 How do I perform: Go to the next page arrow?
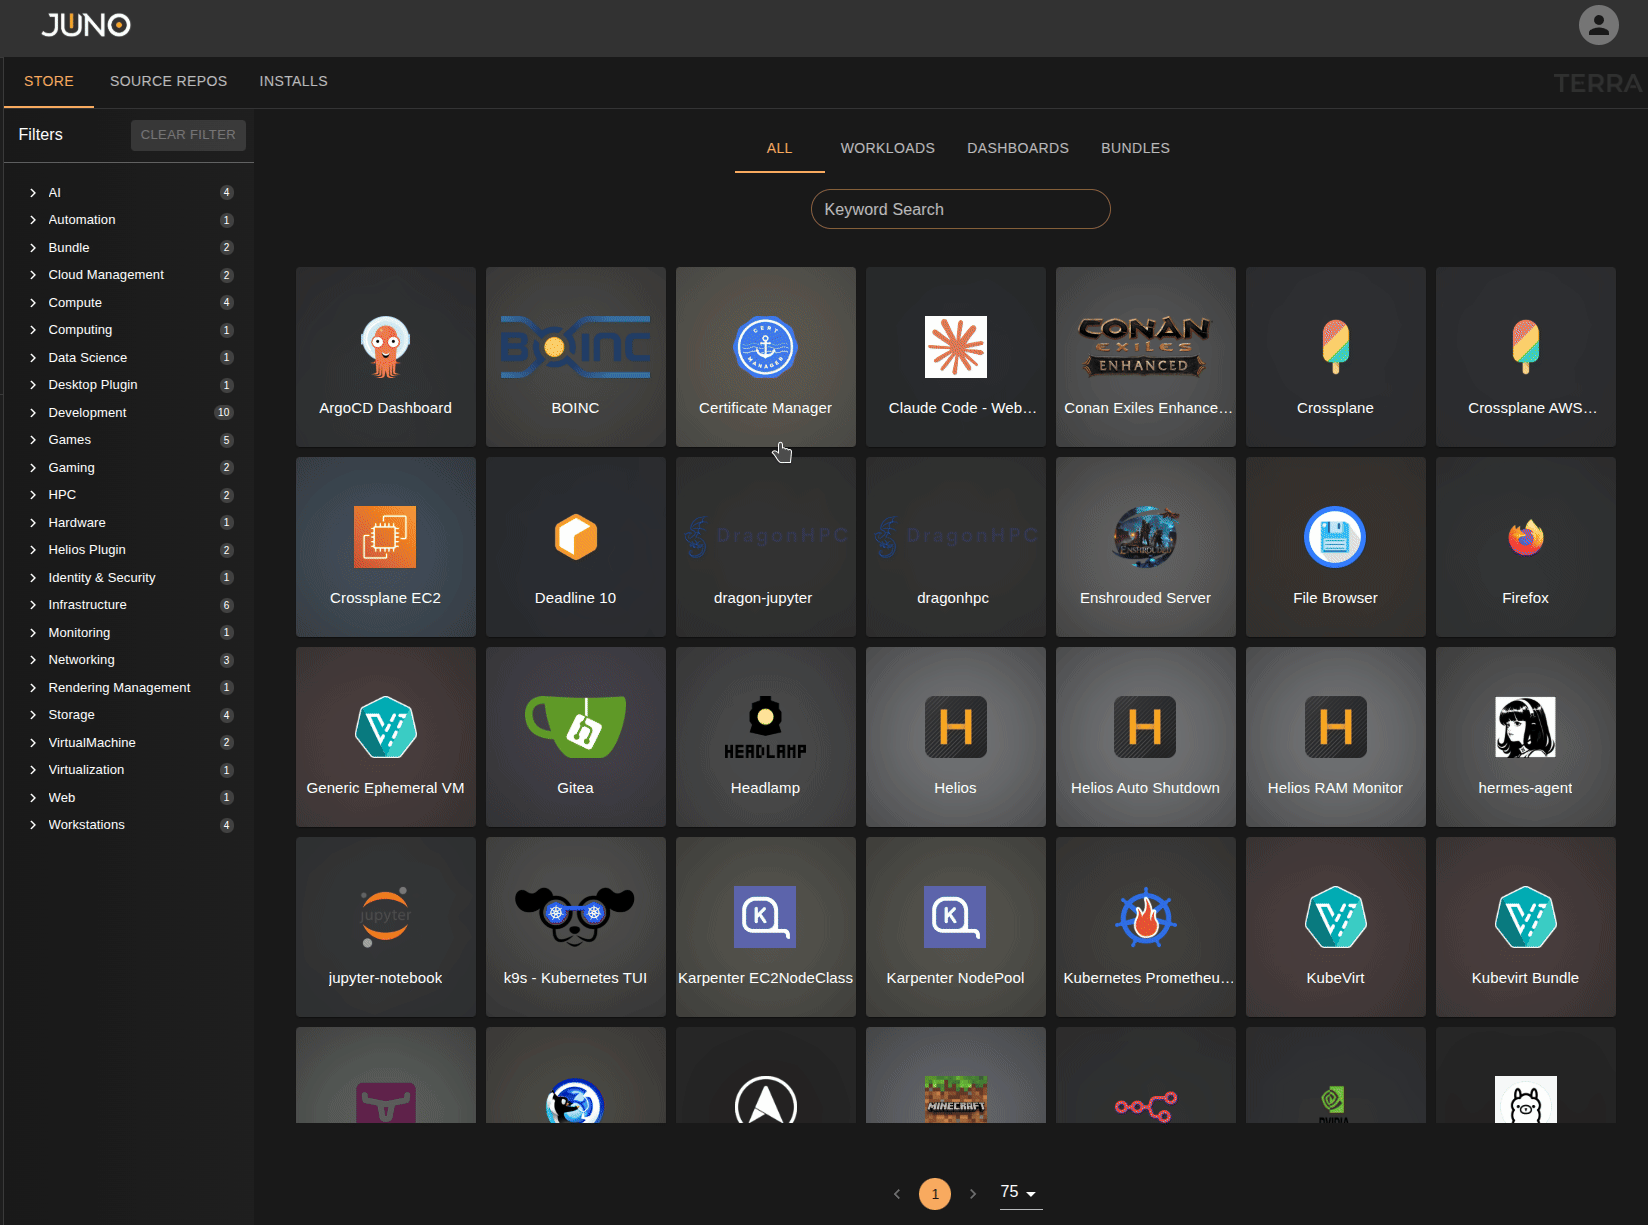tap(973, 1194)
